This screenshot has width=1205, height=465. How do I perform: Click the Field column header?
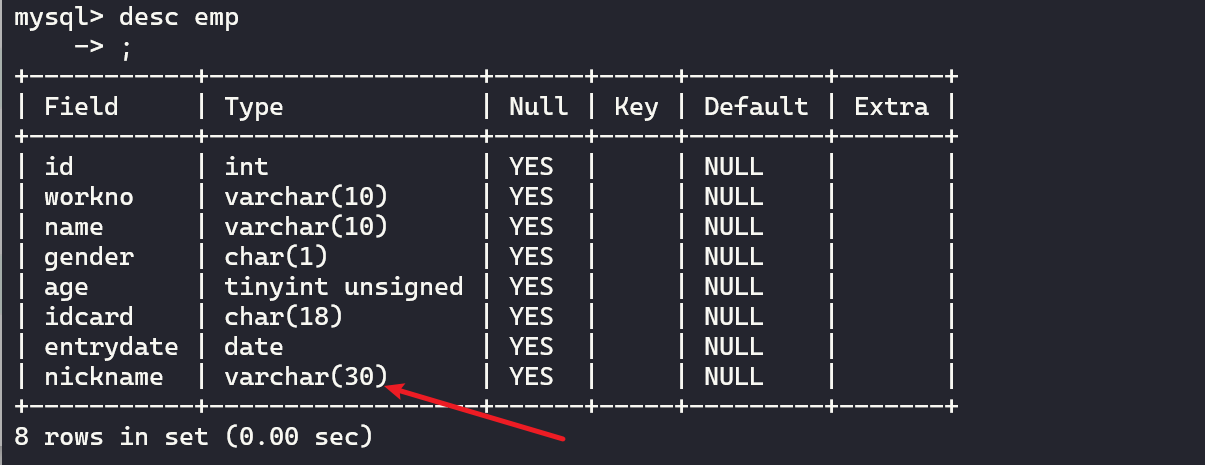[81, 107]
